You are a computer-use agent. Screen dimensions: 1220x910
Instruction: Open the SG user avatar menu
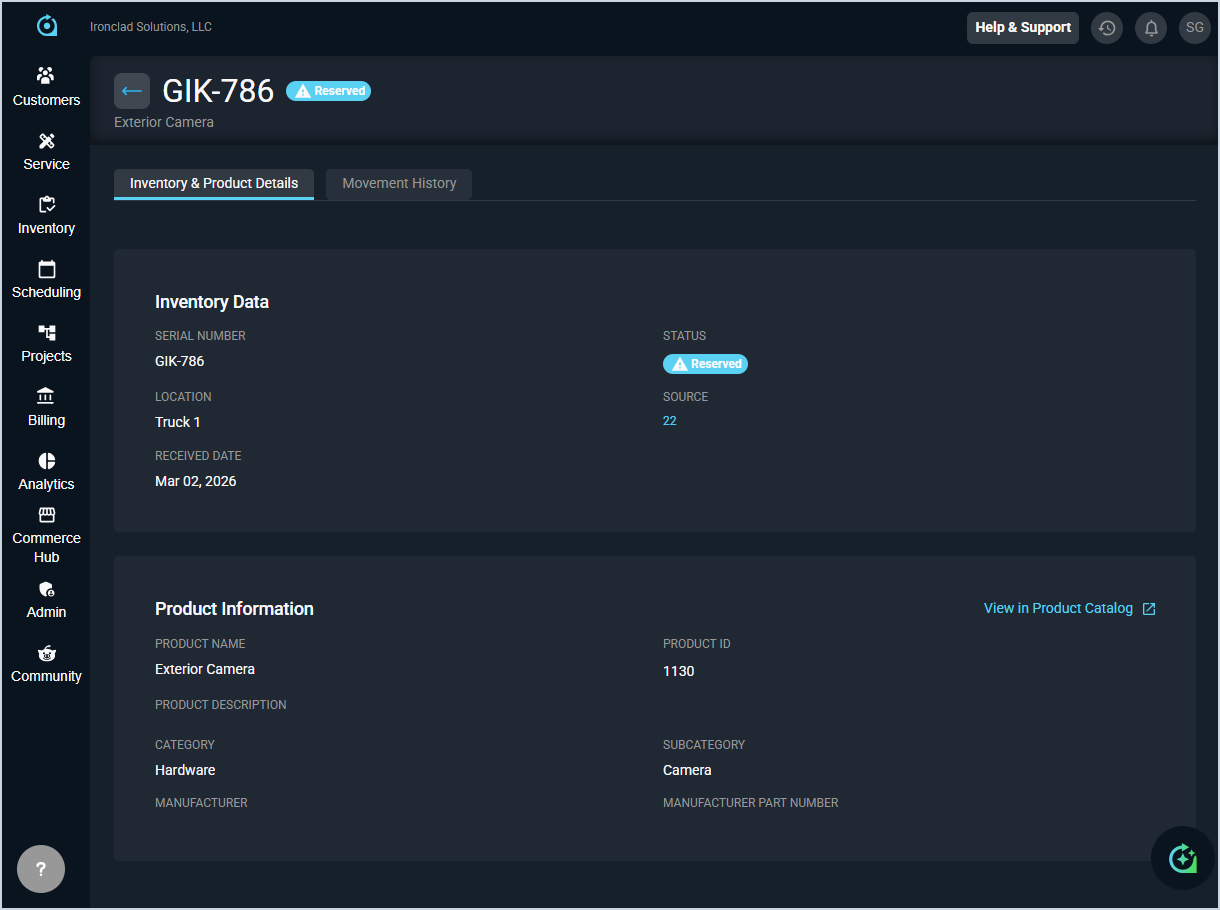pos(1195,28)
